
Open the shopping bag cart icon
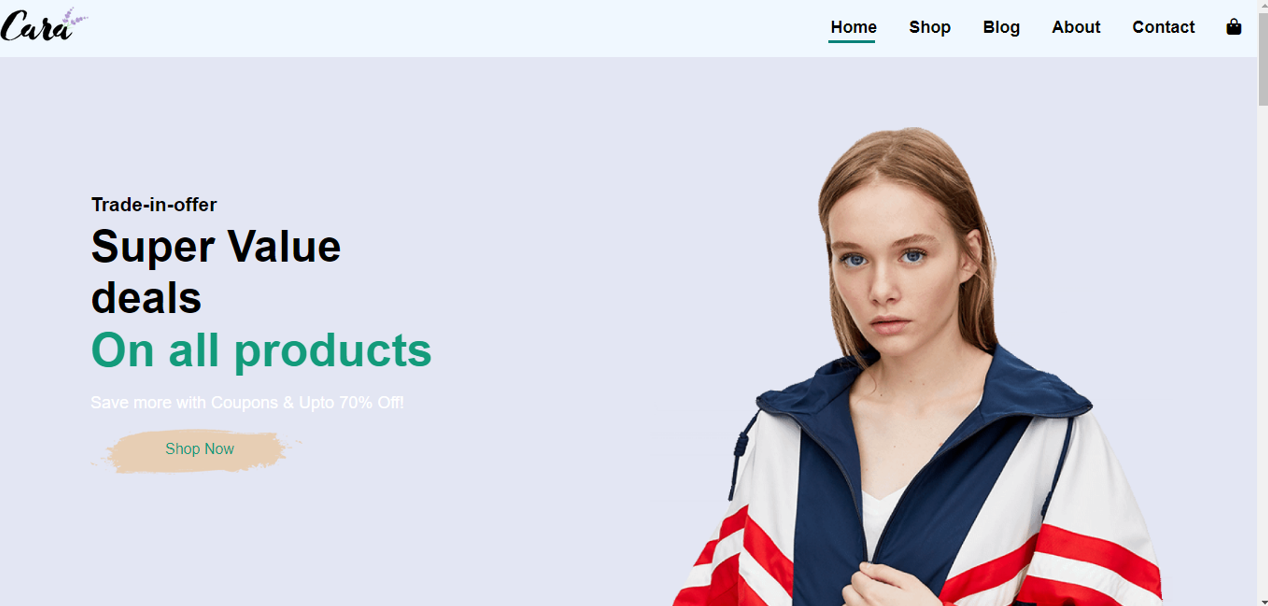tap(1233, 27)
